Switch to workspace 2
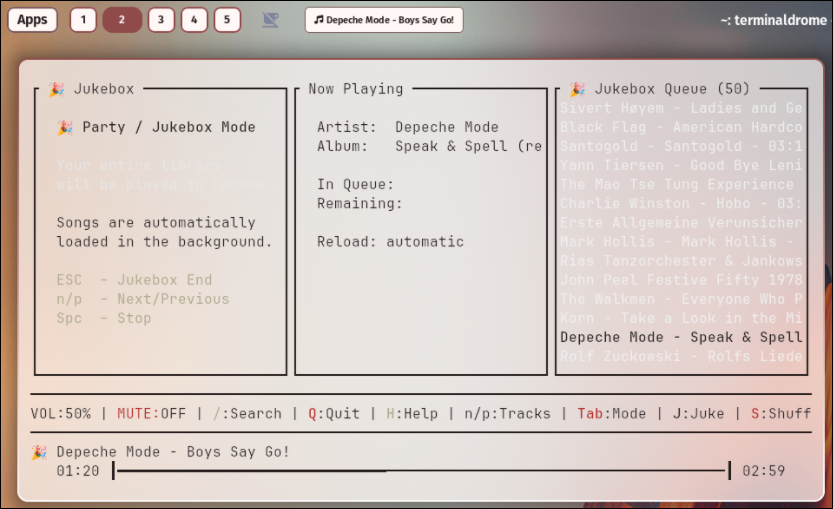 coord(122,20)
